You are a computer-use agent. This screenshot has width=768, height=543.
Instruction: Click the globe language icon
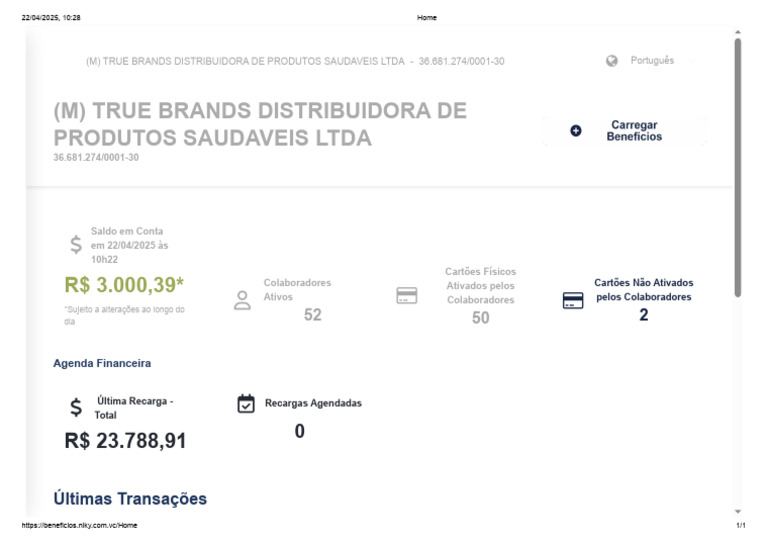pos(611,61)
